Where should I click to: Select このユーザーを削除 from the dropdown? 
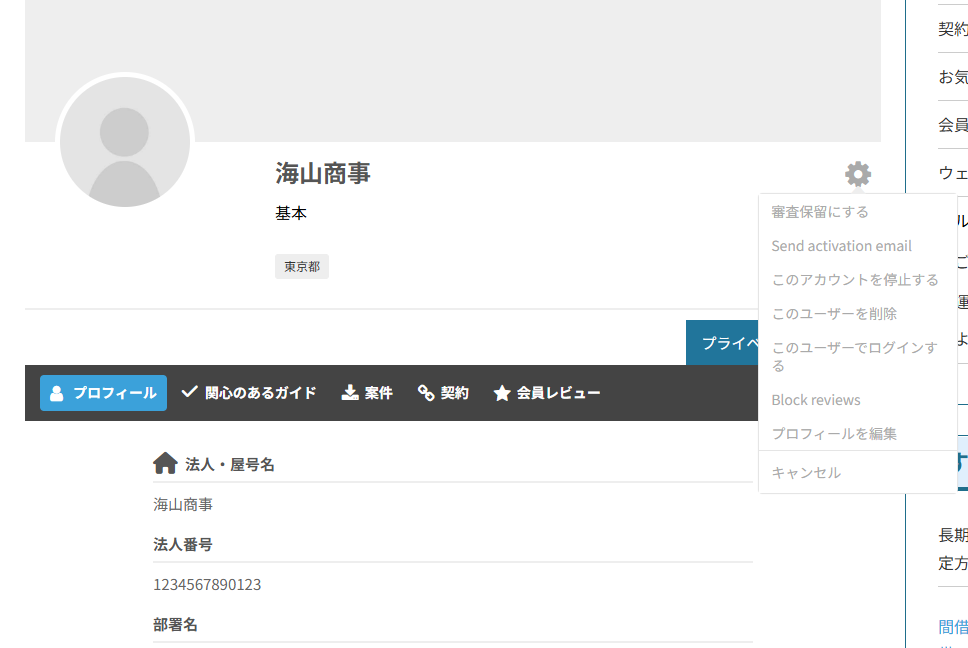[x=834, y=314]
